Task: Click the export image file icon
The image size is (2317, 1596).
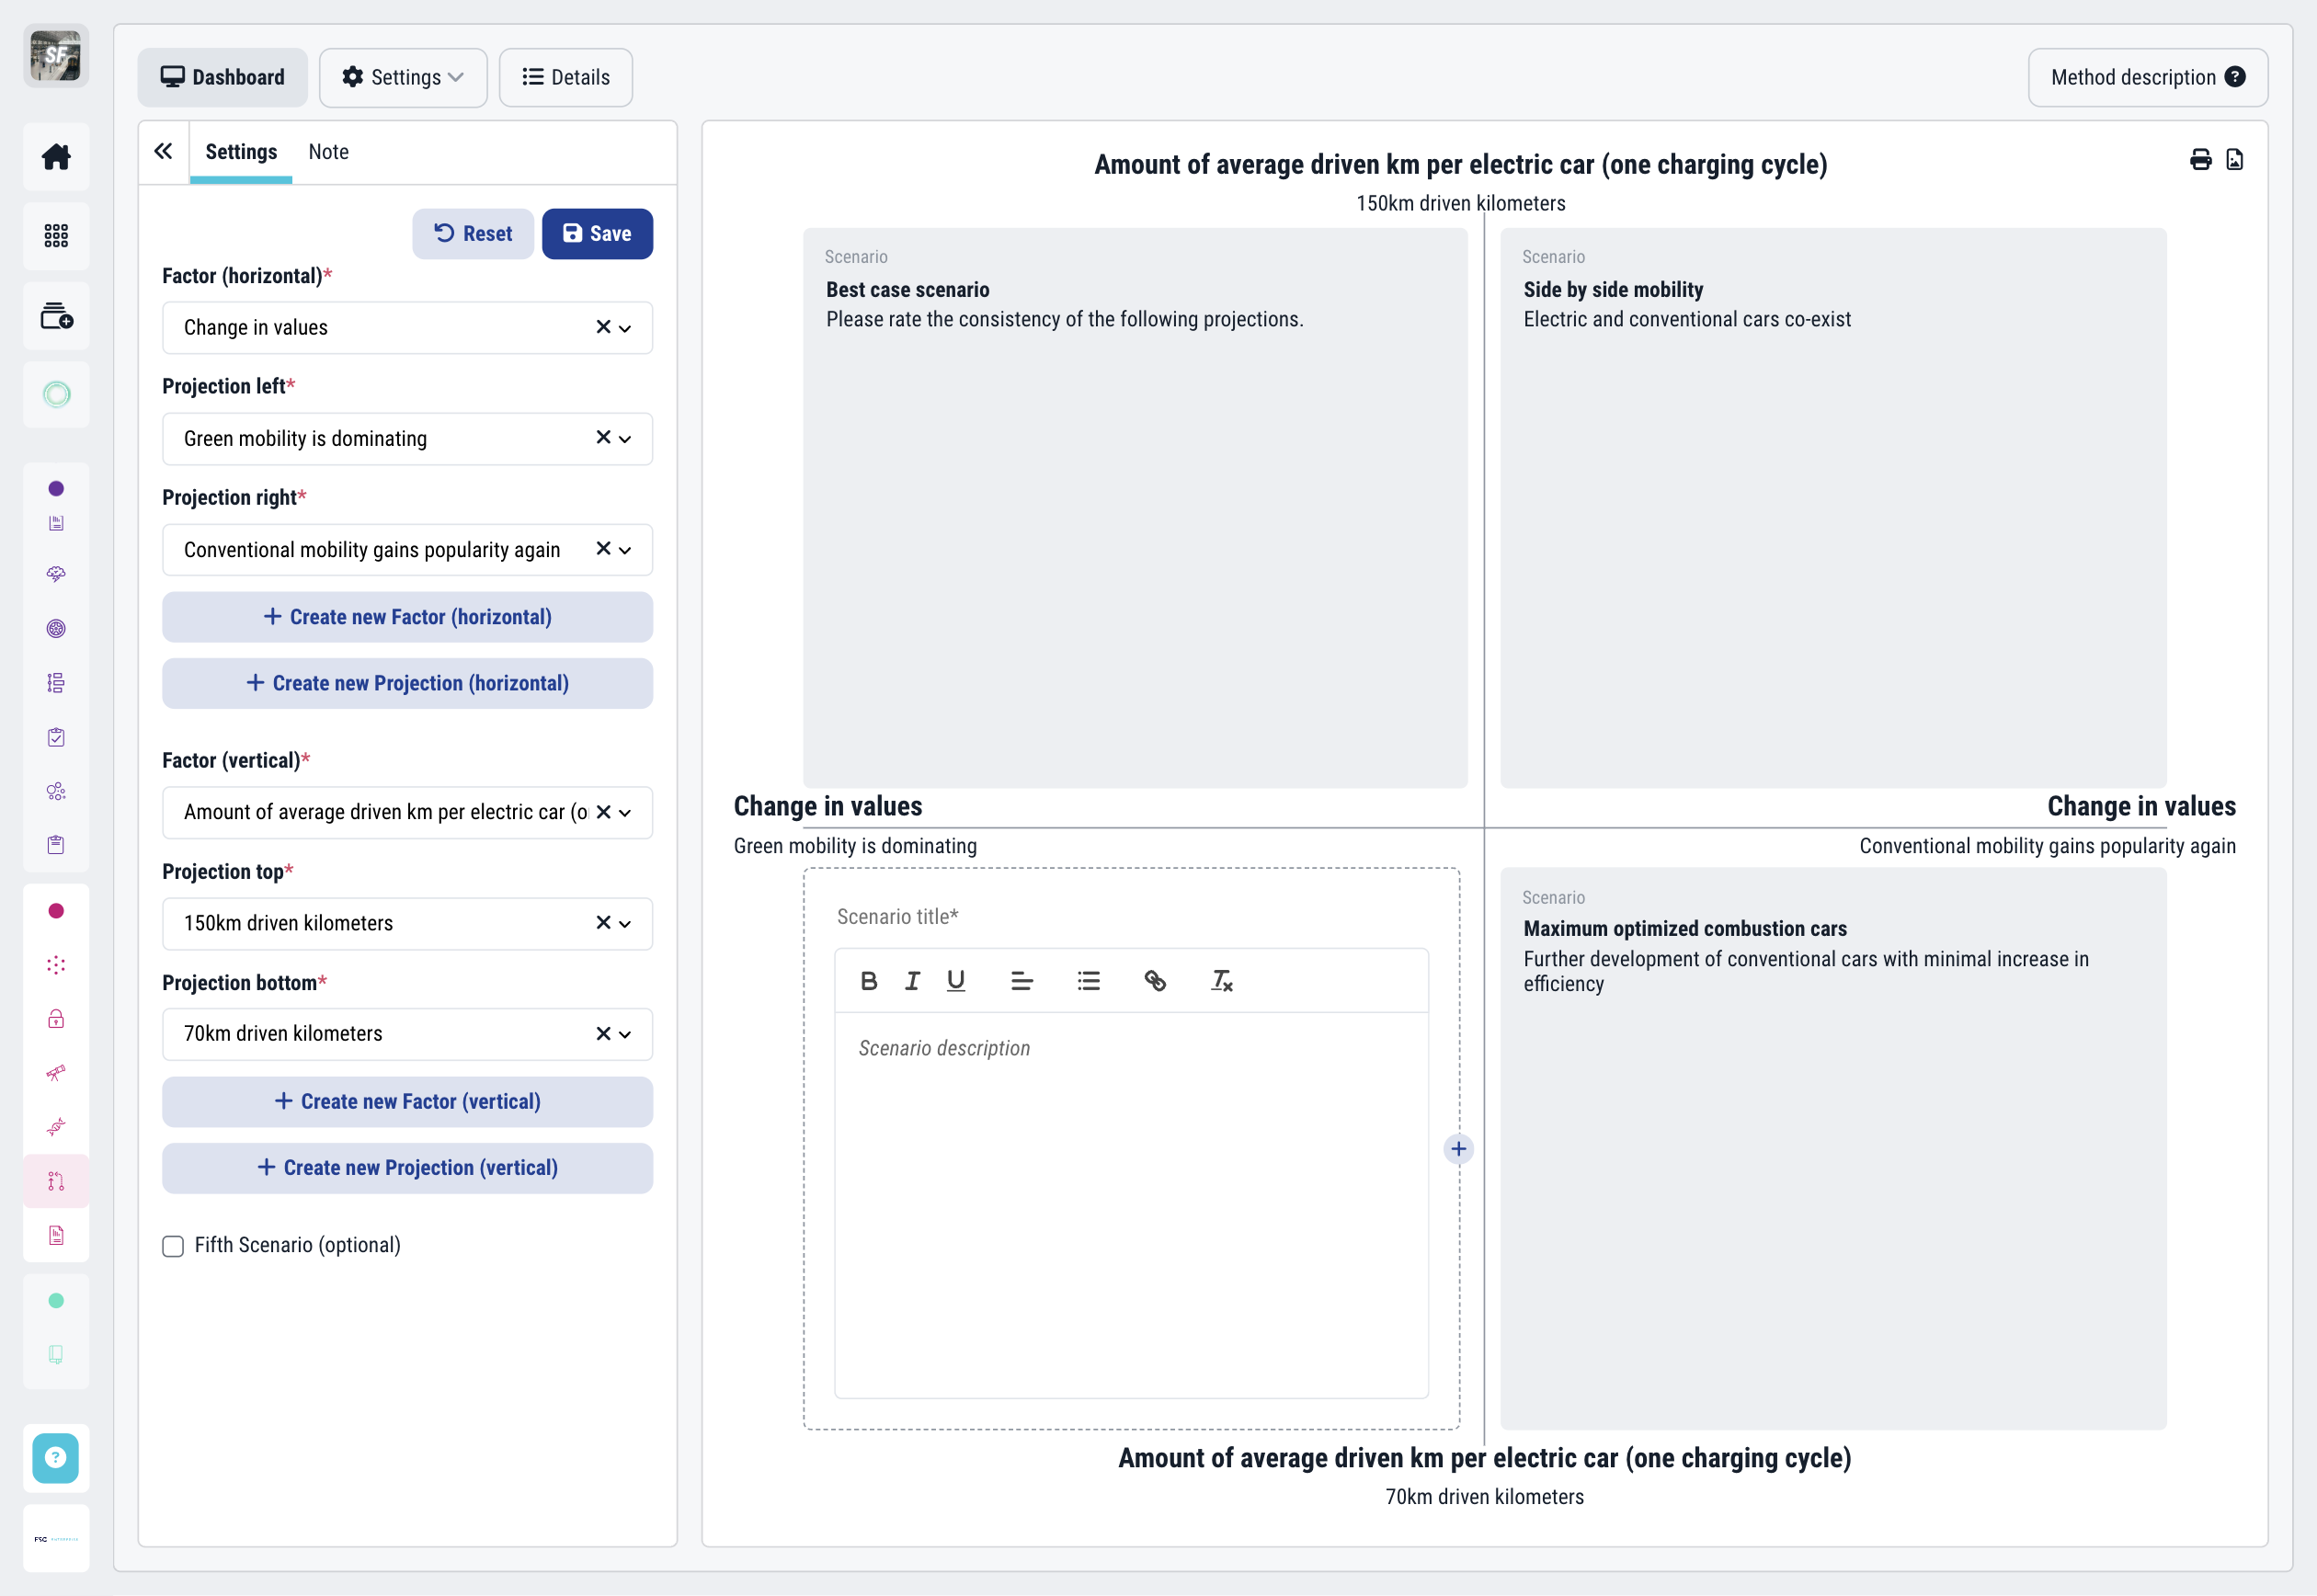Action: (2234, 160)
